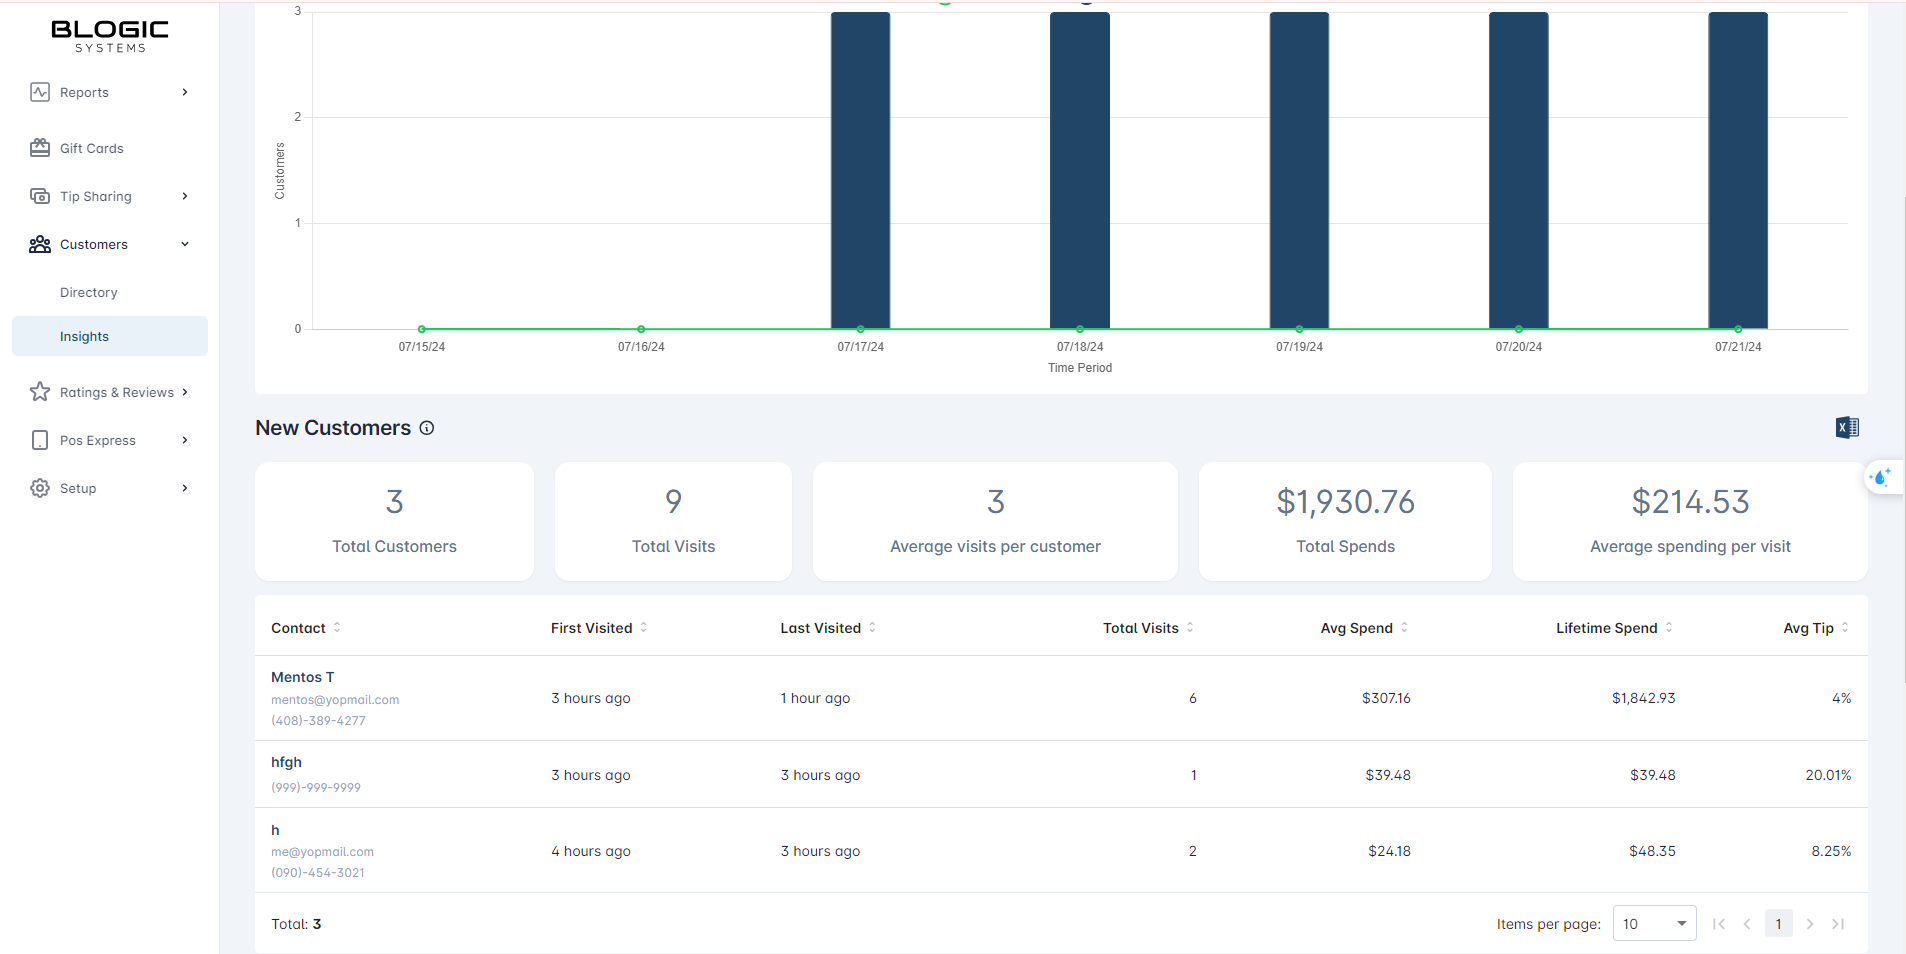Click the 07/15/24 green line point
Viewport: 1906px width, 954px height.
(422, 329)
